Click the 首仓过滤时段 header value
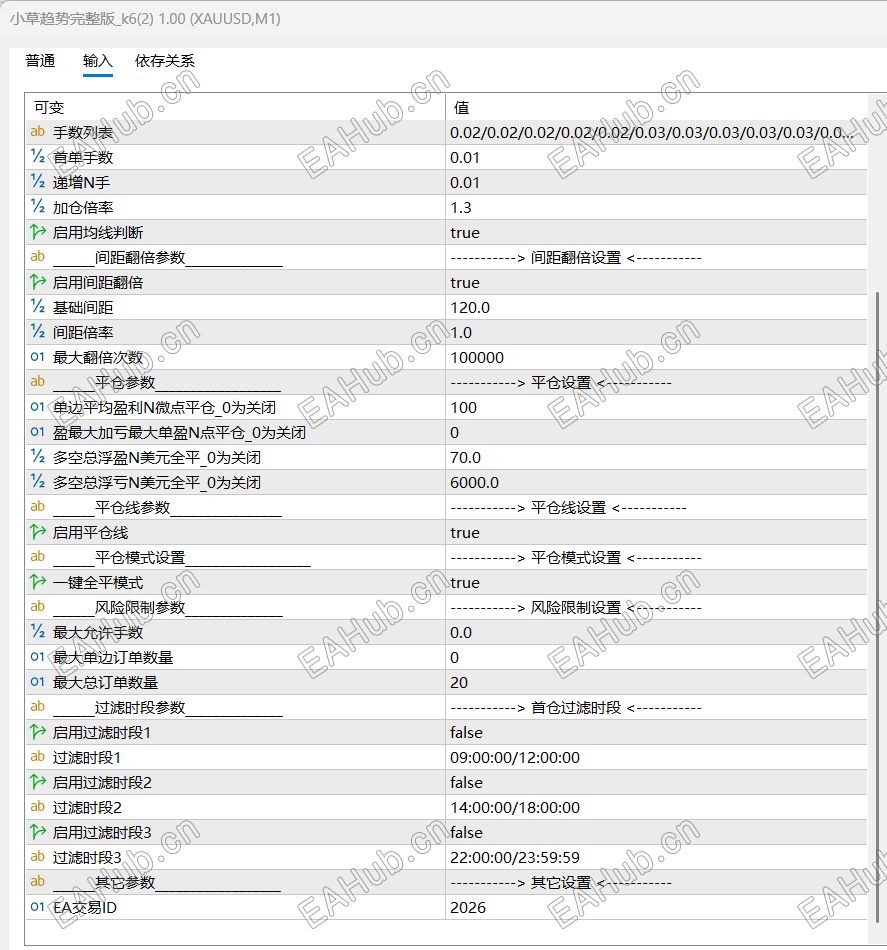 click(576, 708)
